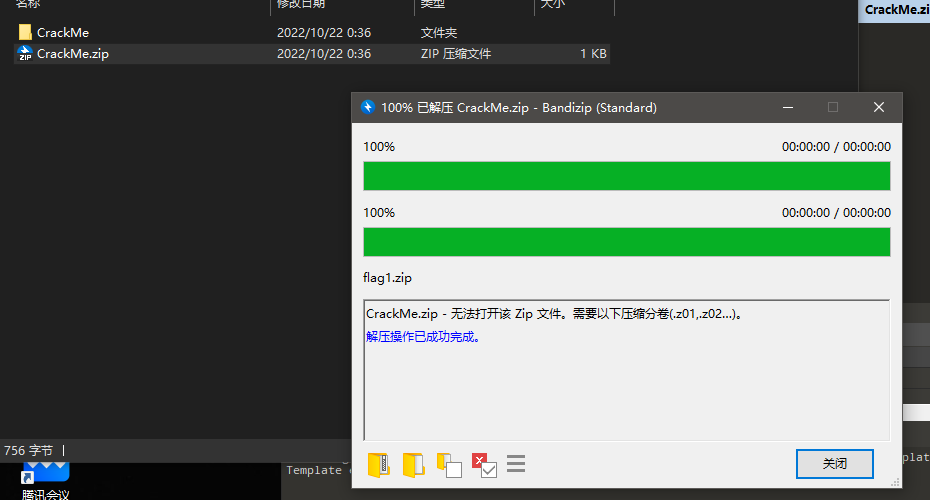The image size is (930, 500).
Task: Select the CrackMe.zip file
Action: coord(72,54)
